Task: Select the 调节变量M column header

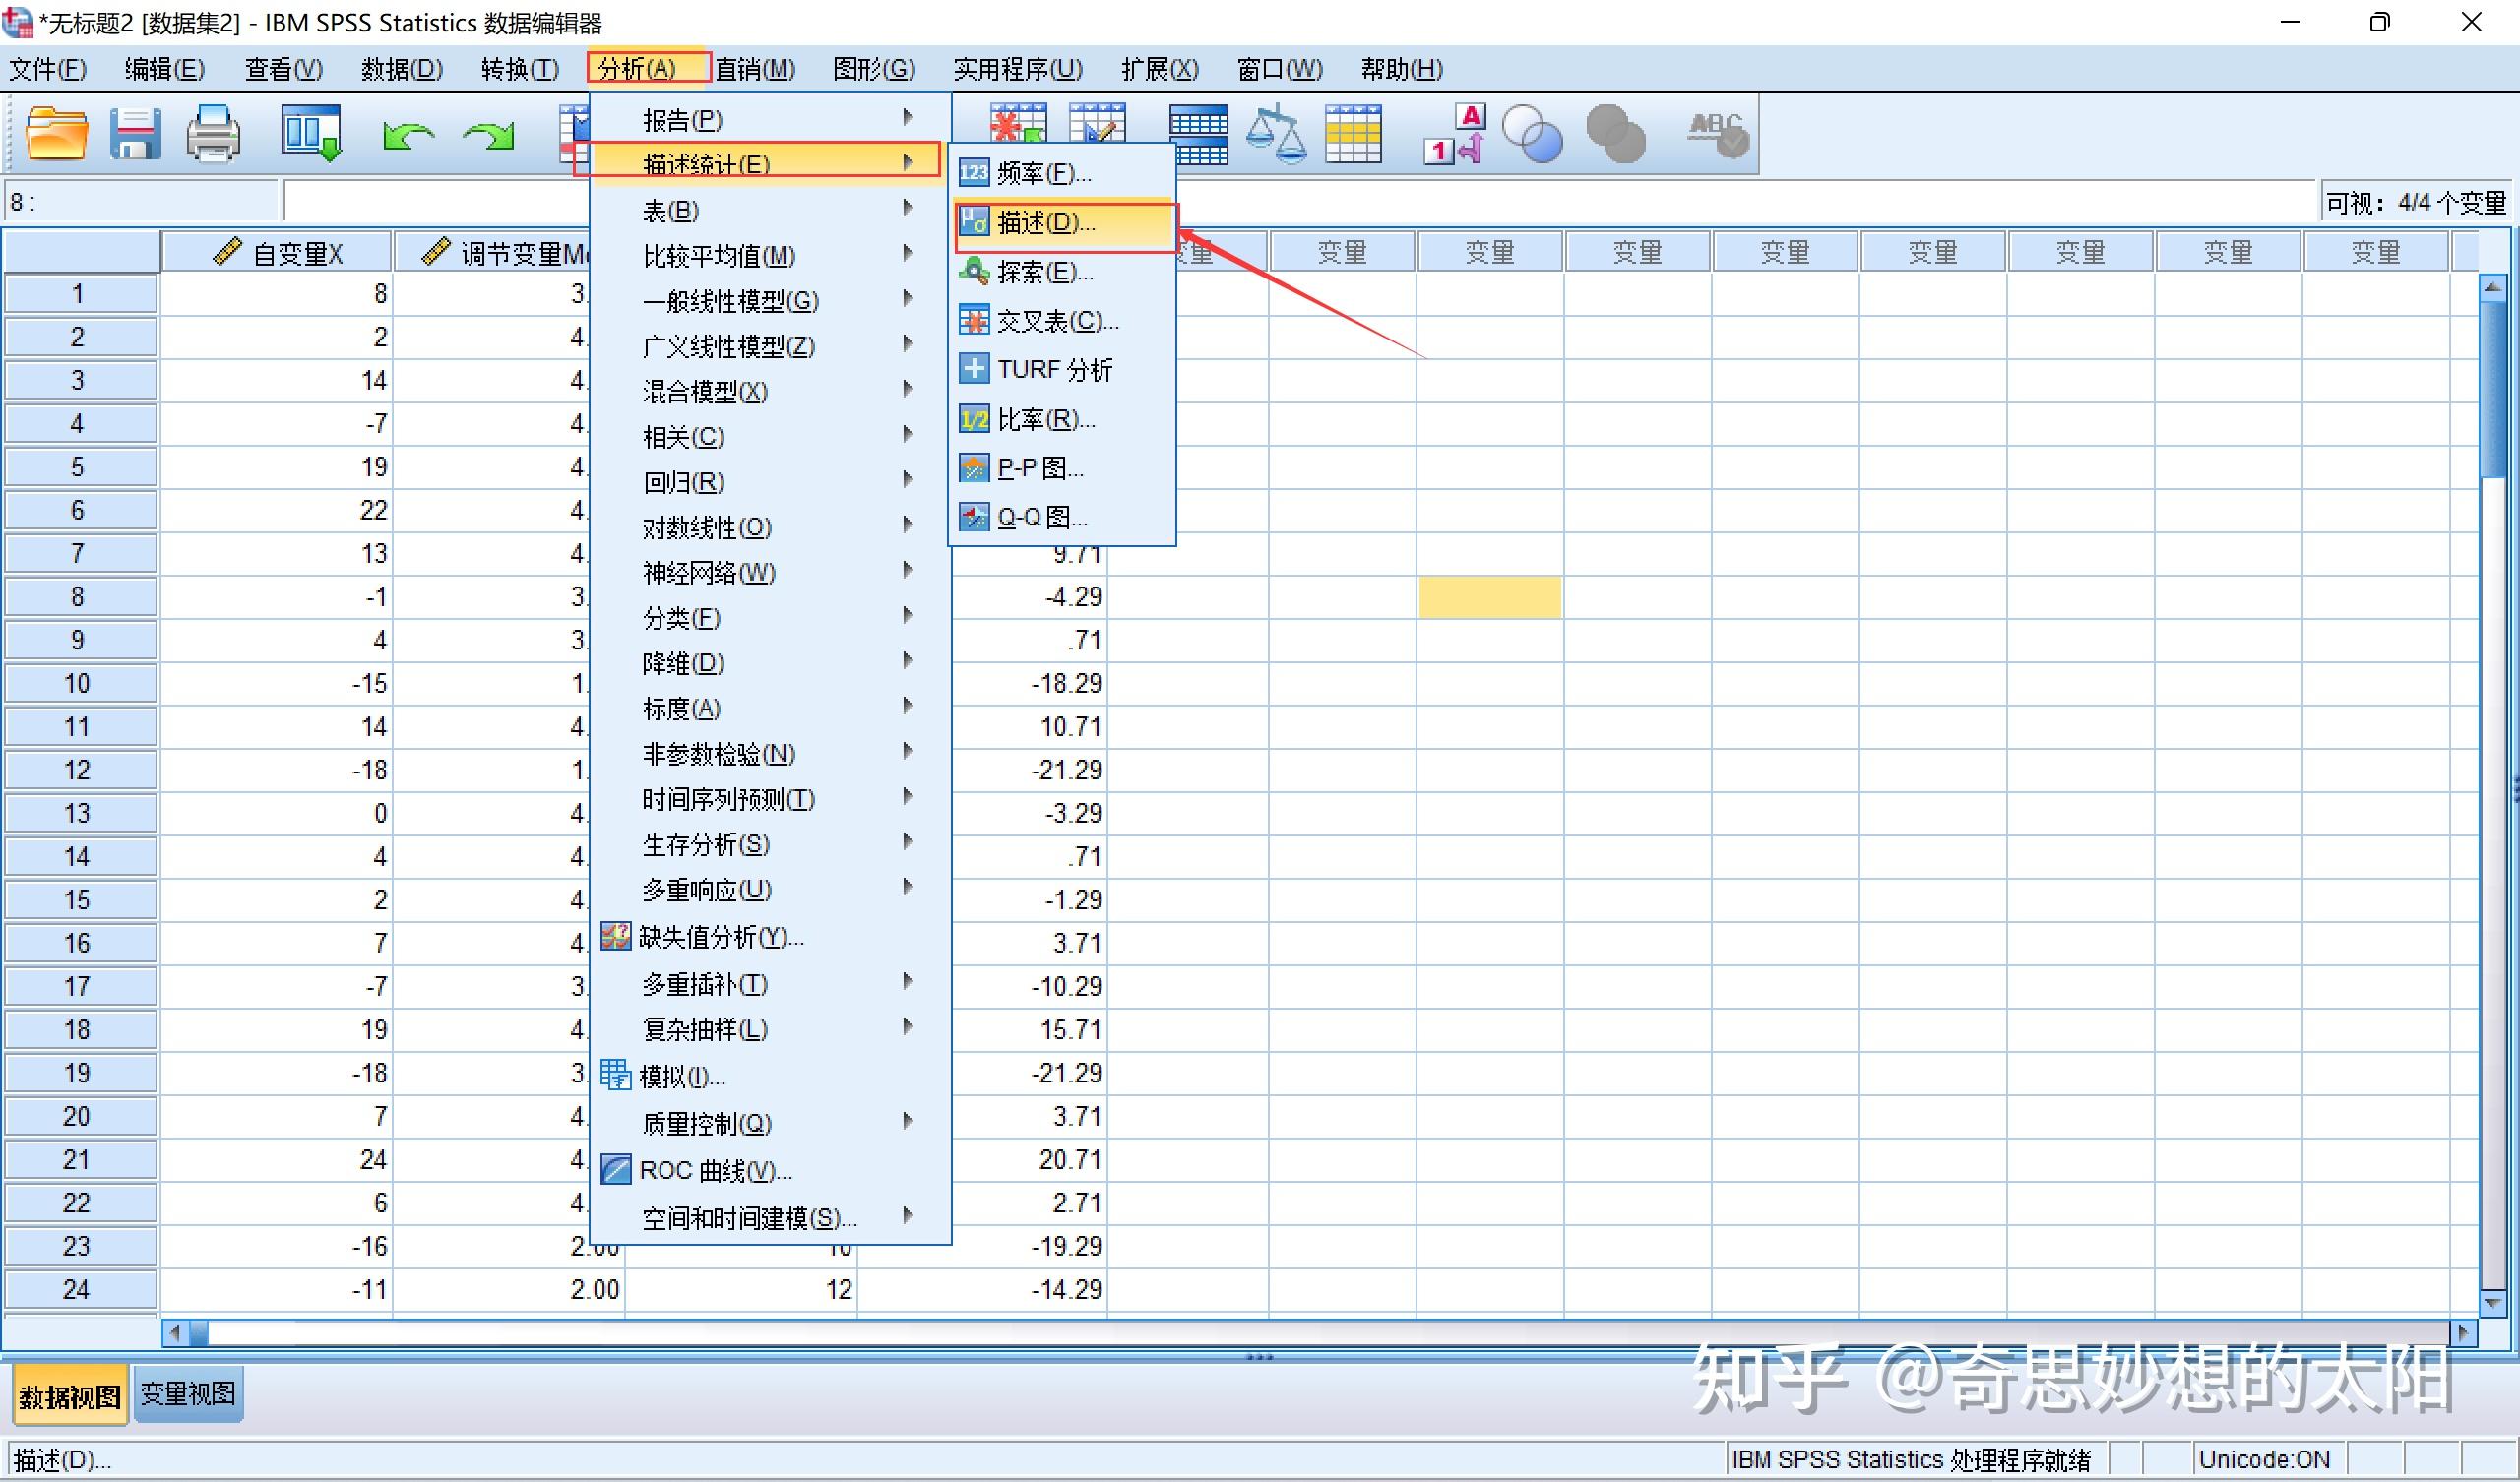Action: tap(492, 253)
